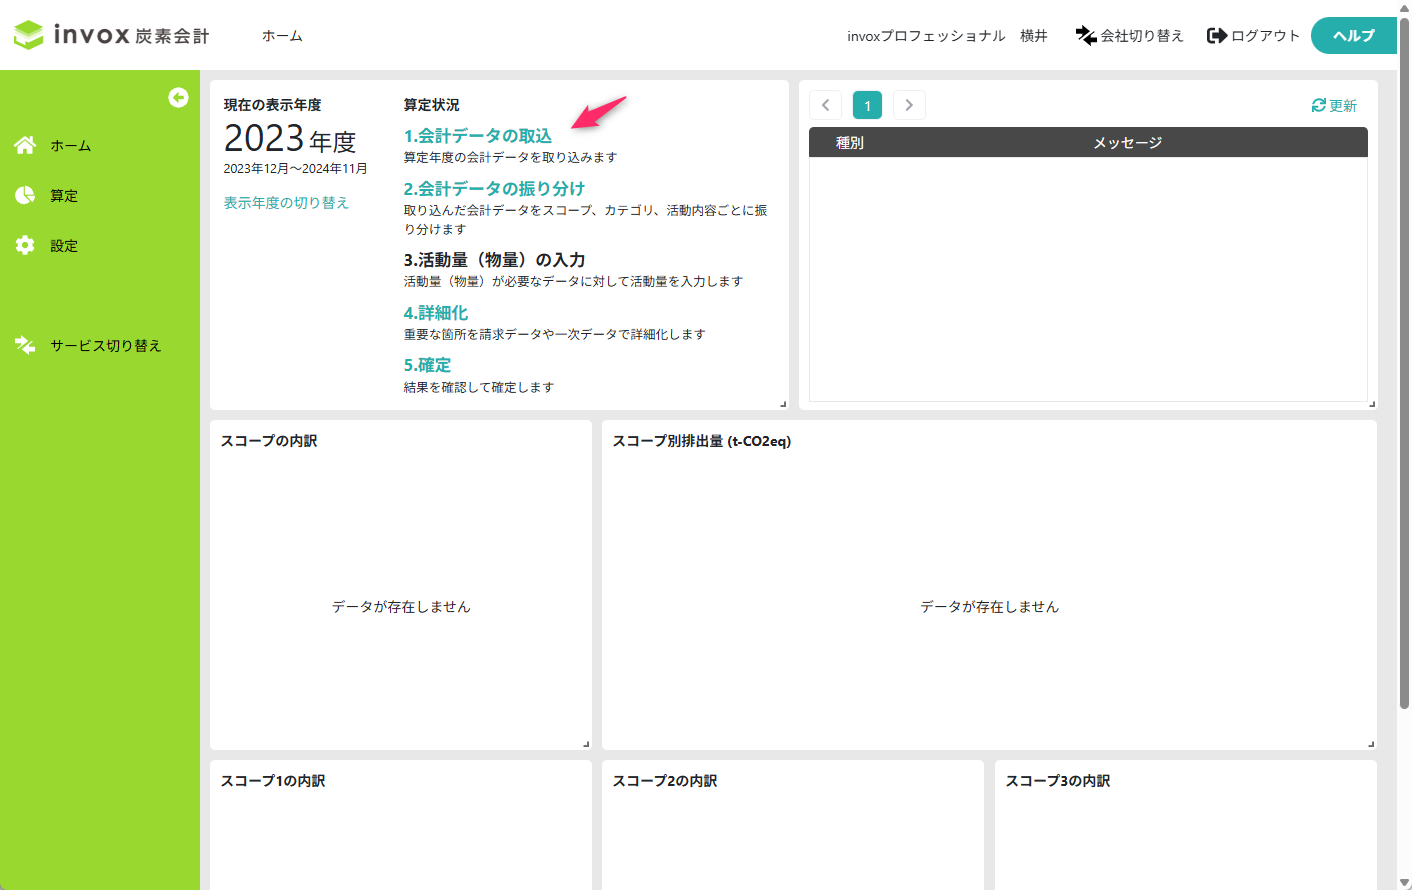This screenshot has width=1412, height=890.
Task: Click the サービス切り替え swap arrows icon
Action: tap(25, 345)
